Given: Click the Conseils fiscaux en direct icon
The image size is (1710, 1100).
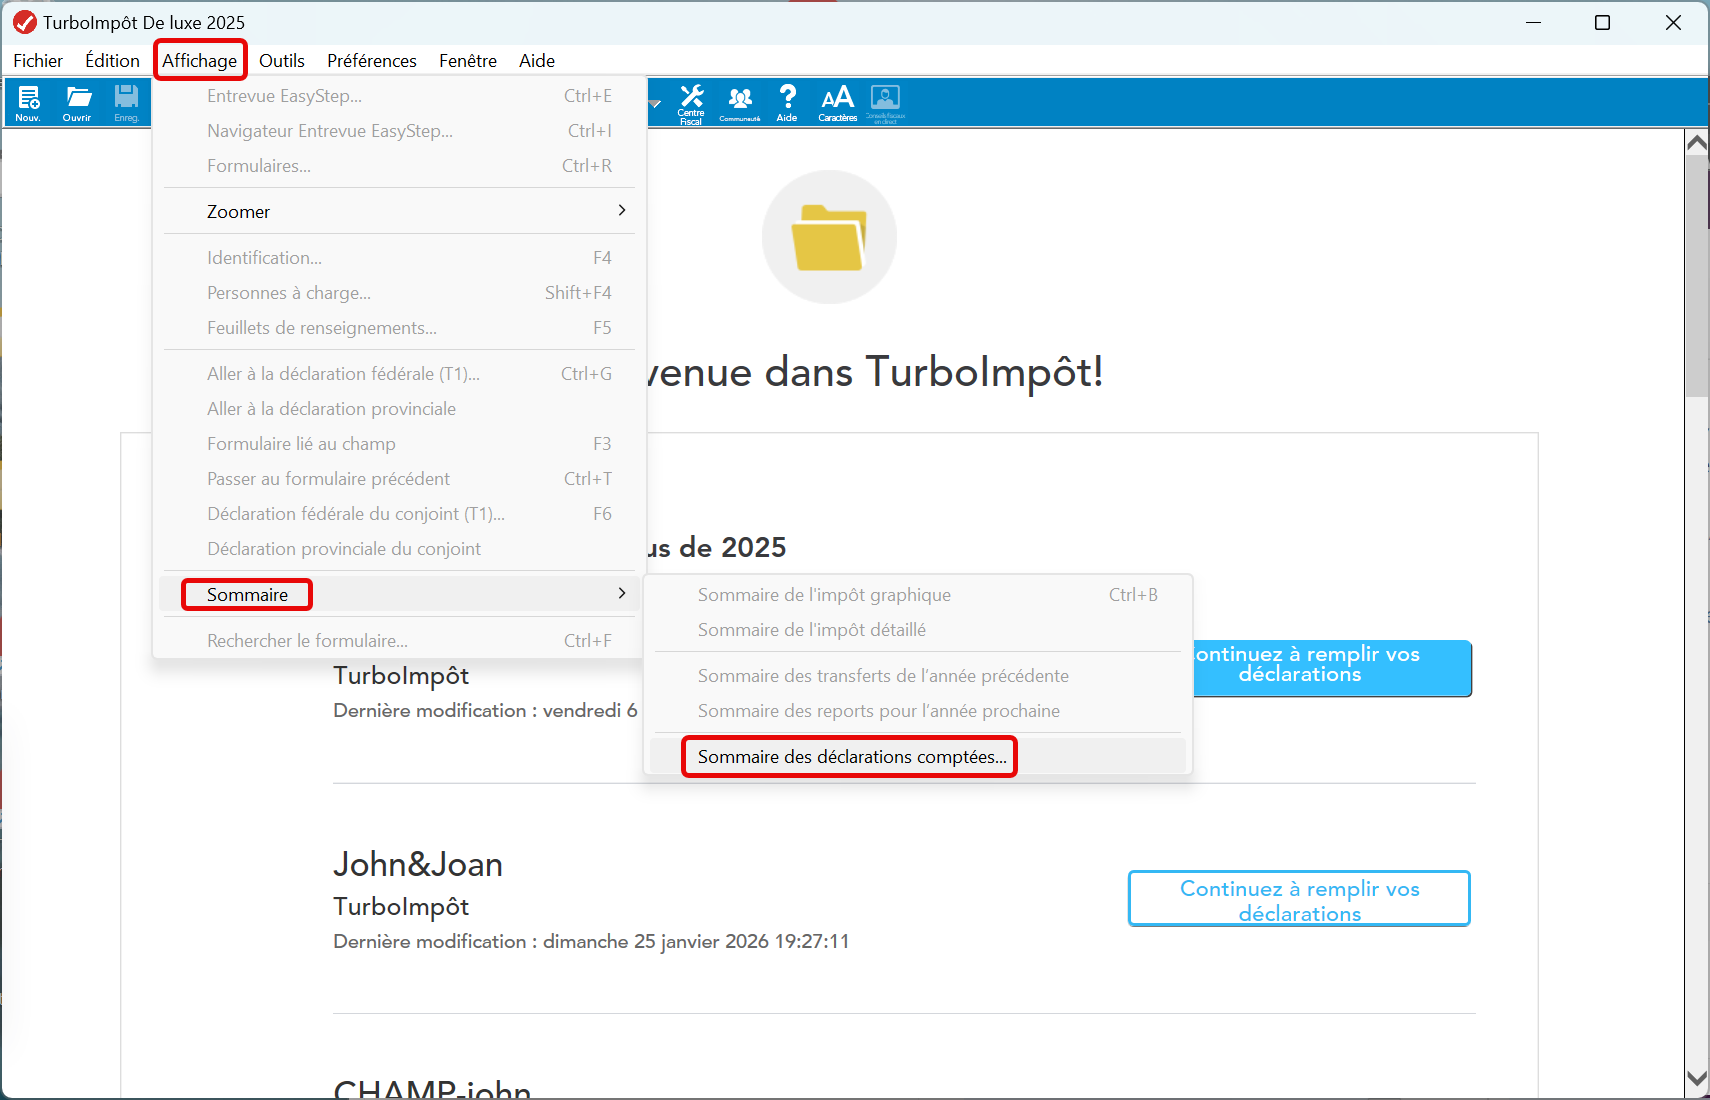Looking at the screenshot, I should click(885, 103).
